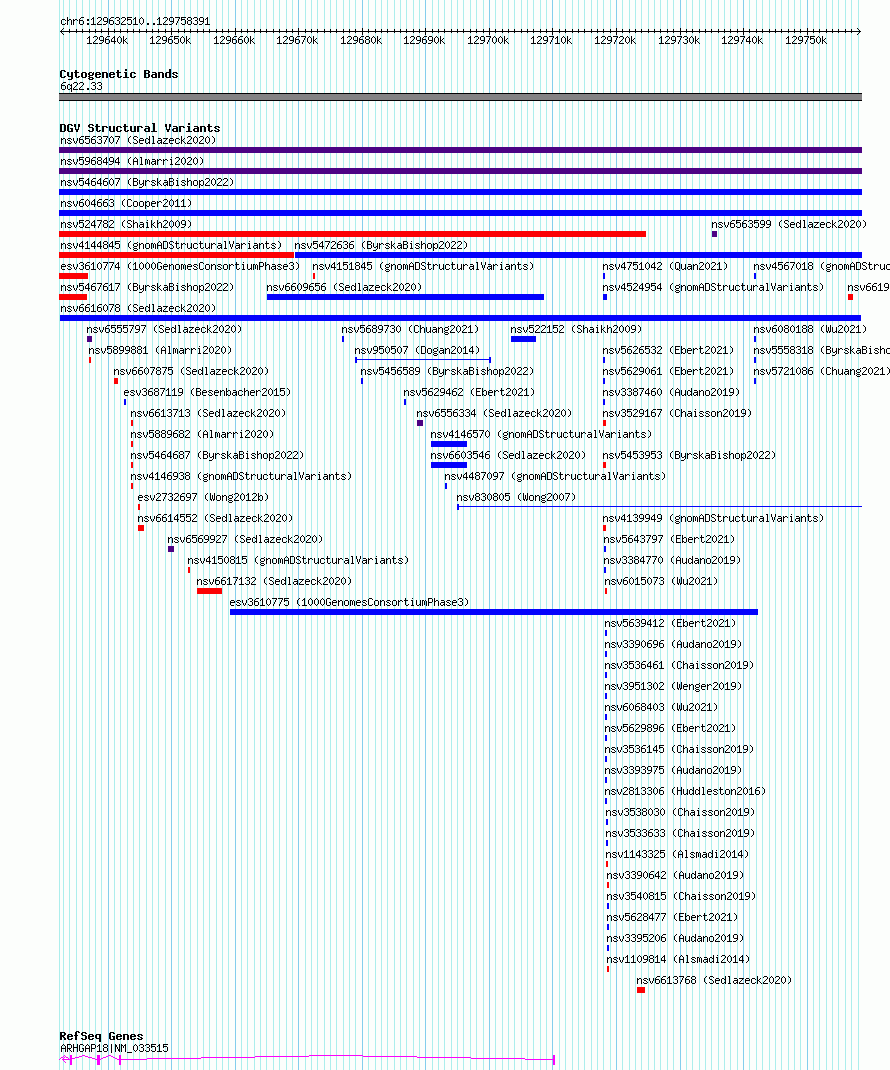Open nsv4150815 (gnomADStructuralVariants) label

298,560
